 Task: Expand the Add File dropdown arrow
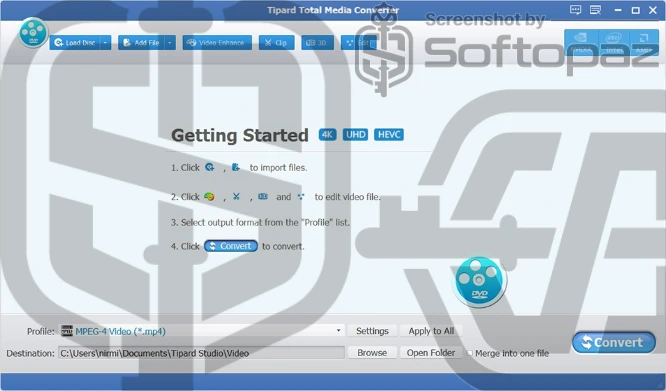point(170,42)
